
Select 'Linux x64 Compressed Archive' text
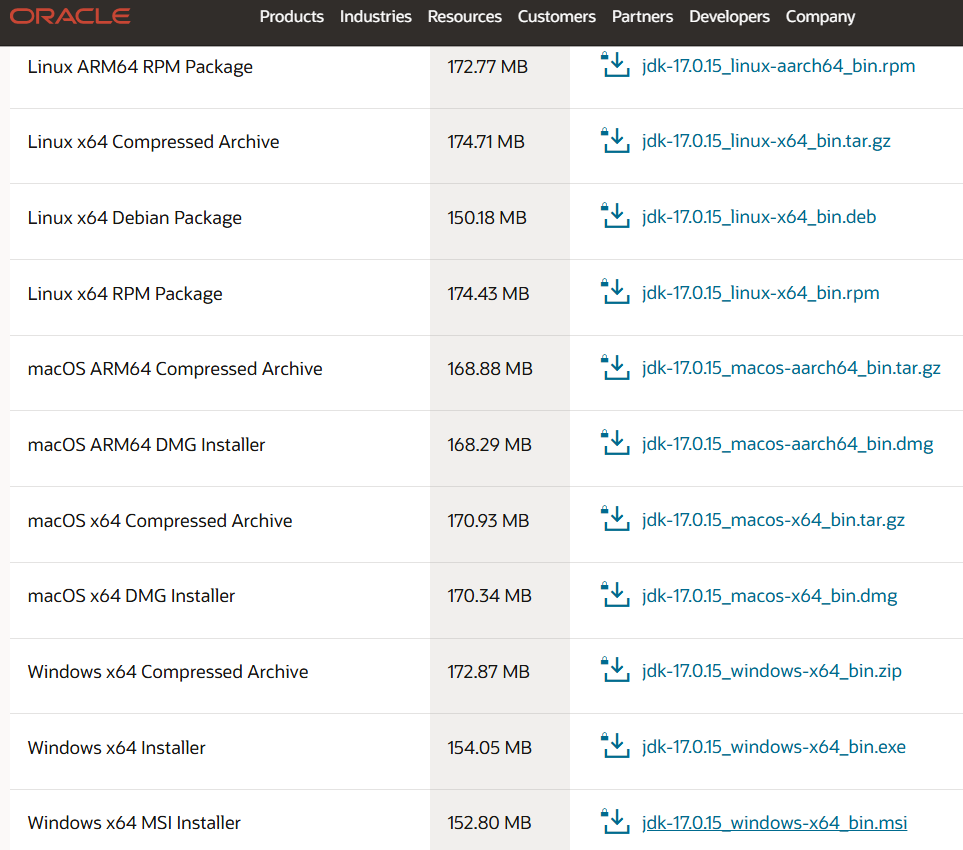point(154,142)
